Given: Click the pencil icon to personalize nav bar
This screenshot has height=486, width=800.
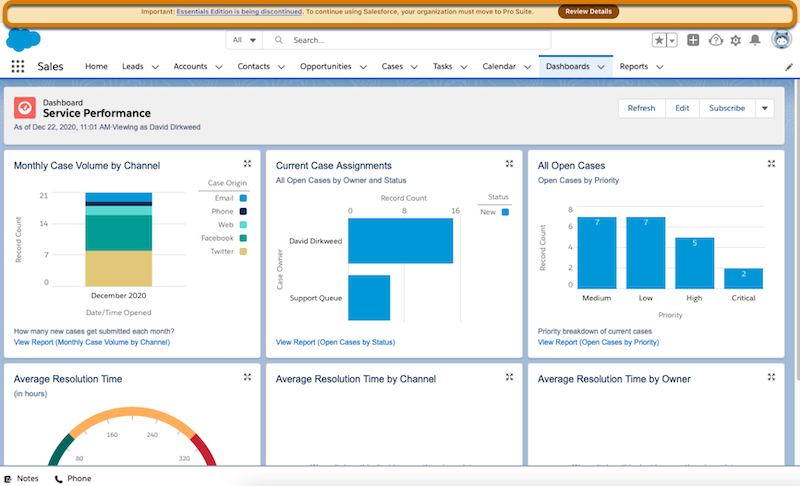Looking at the screenshot, I should pos(789,67).
